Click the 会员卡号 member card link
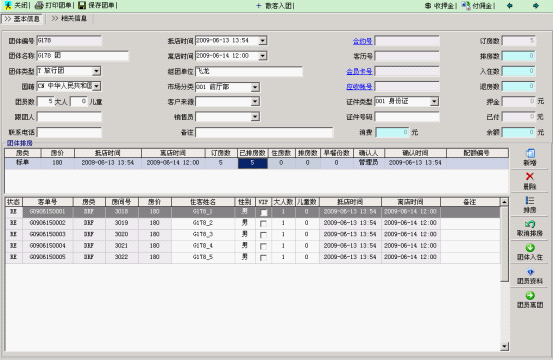 coord(359,72)
